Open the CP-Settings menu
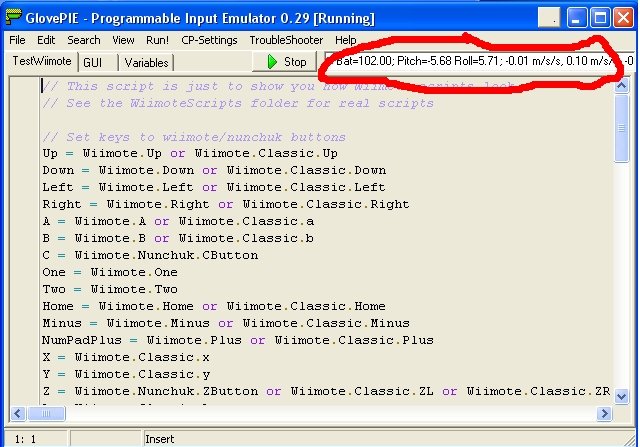Viewport: 640px width, 447px height. 209,40
